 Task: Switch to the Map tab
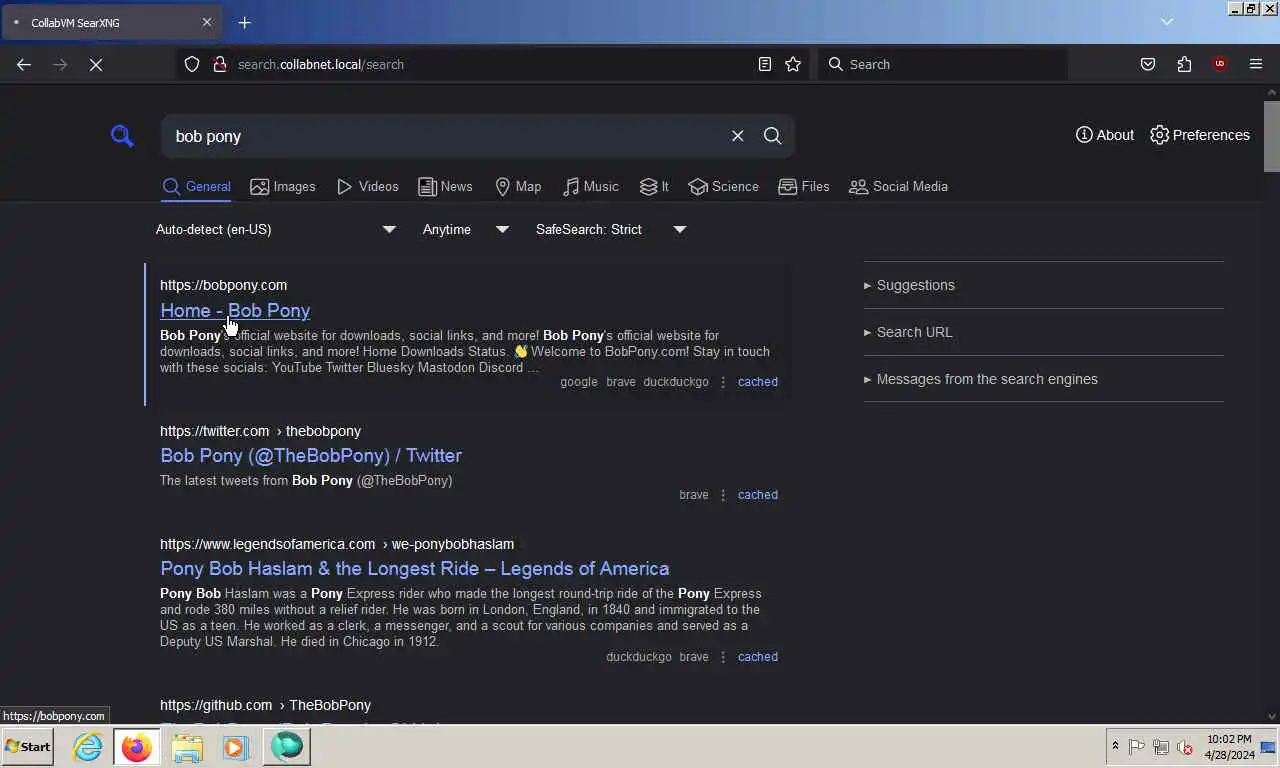coord(518,187)
